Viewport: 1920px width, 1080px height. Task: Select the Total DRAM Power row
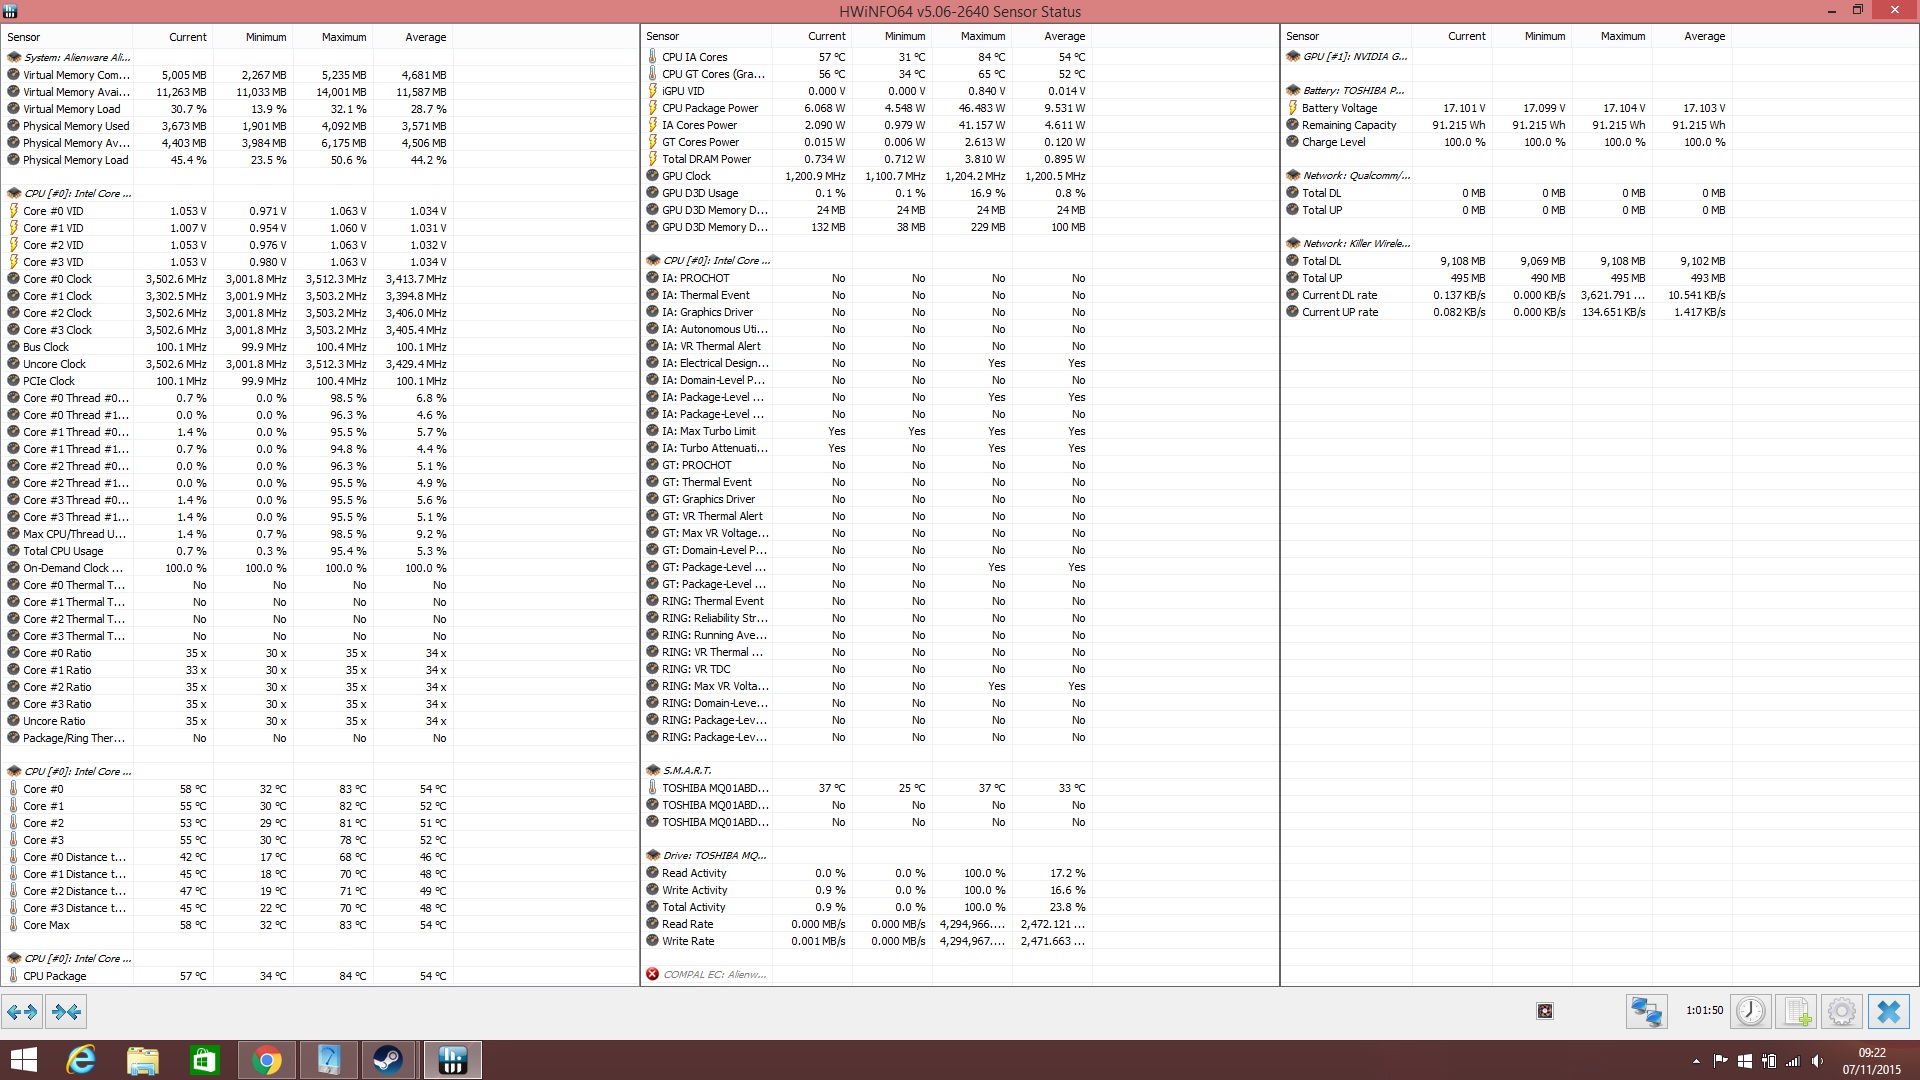coord(867,159)
